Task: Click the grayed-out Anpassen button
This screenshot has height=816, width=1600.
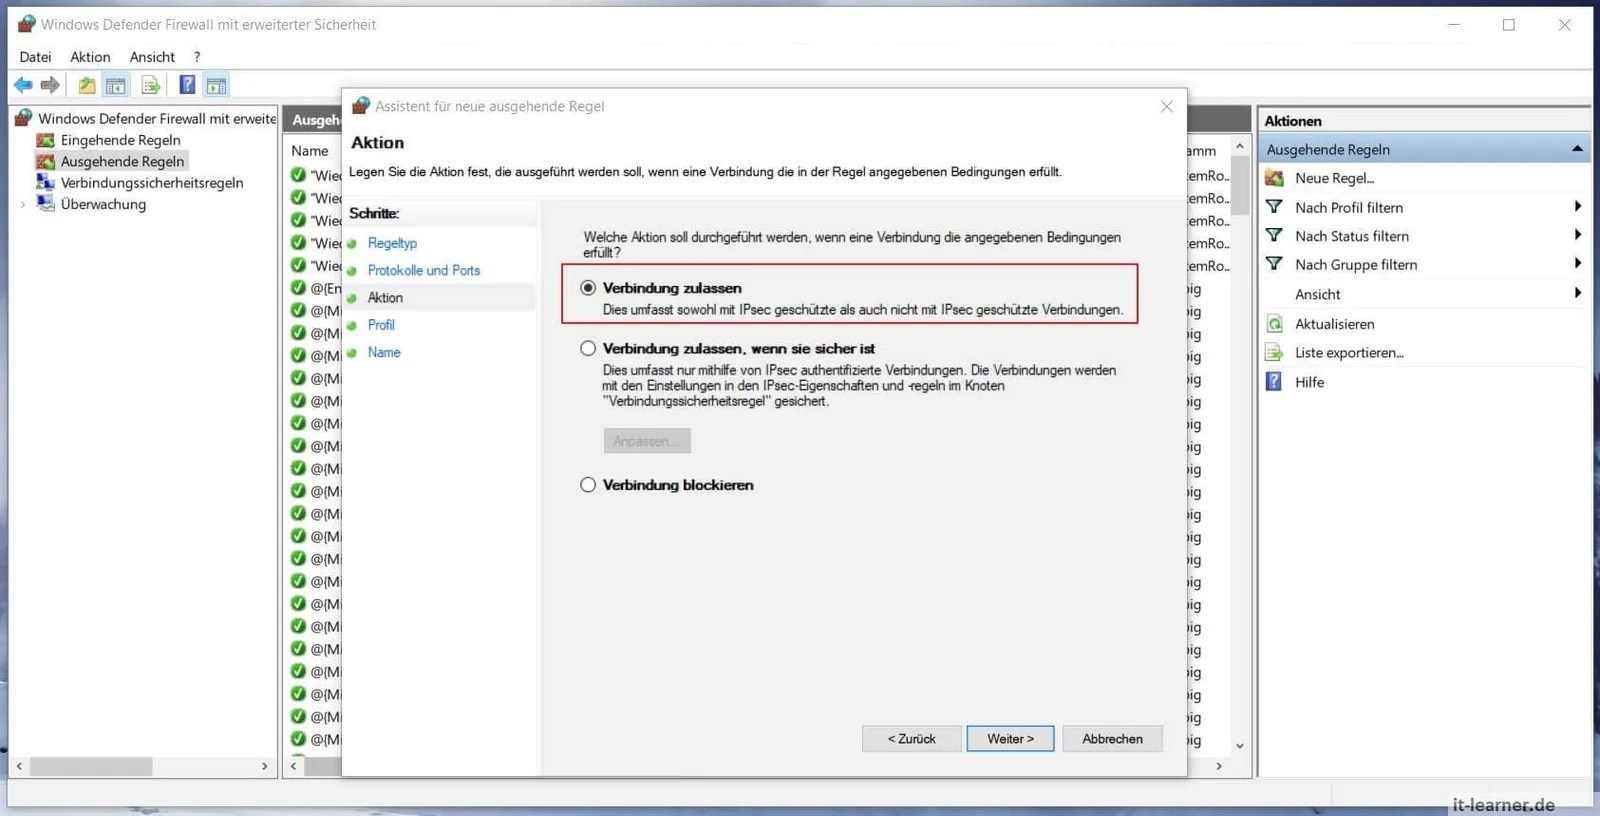Action: (647, 441)
